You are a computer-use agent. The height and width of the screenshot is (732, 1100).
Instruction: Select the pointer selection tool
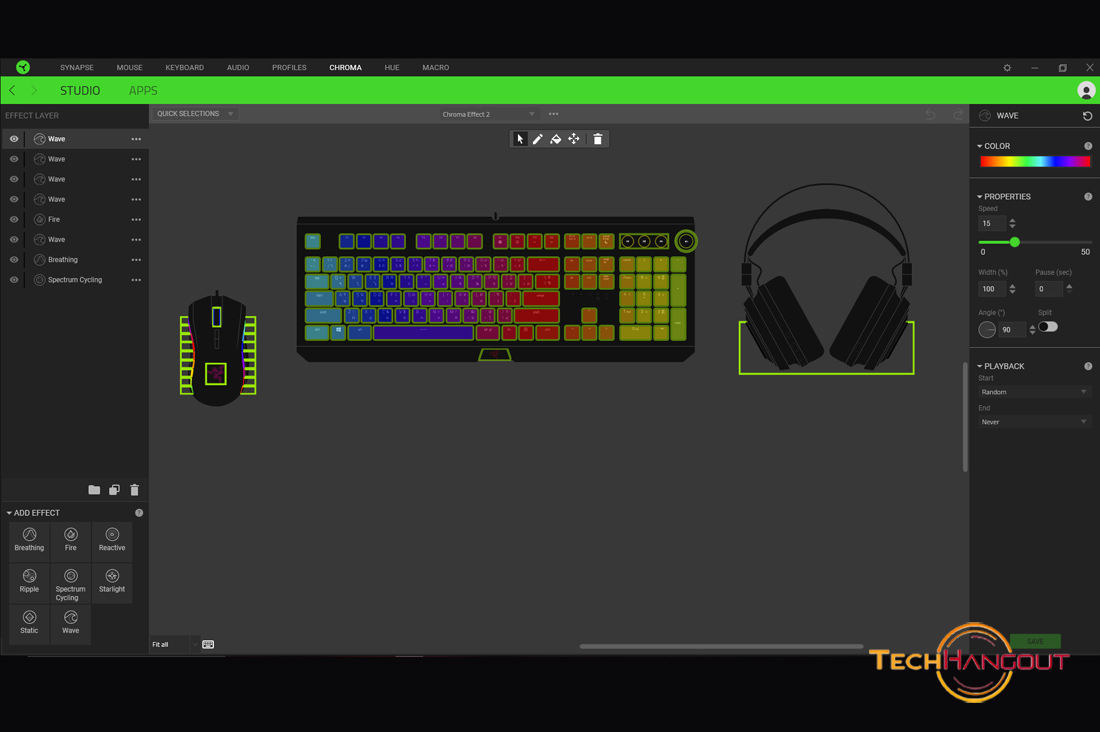[520, 139]
